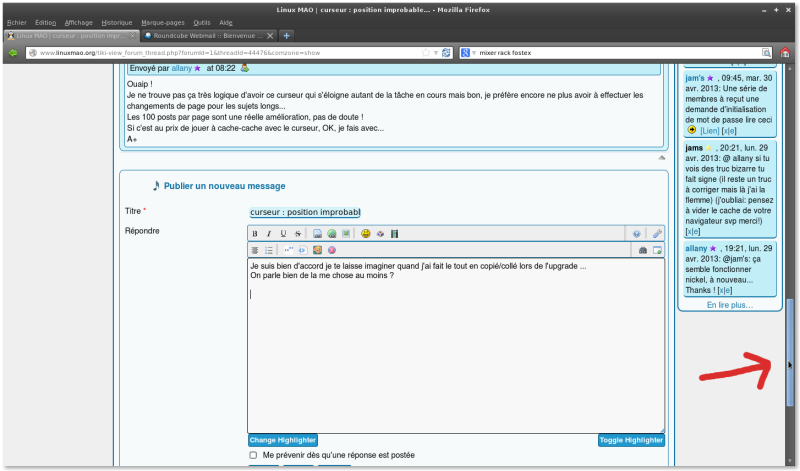Open the search engine selector dropdown
800x471 pixels.
(x=474, y=53)
